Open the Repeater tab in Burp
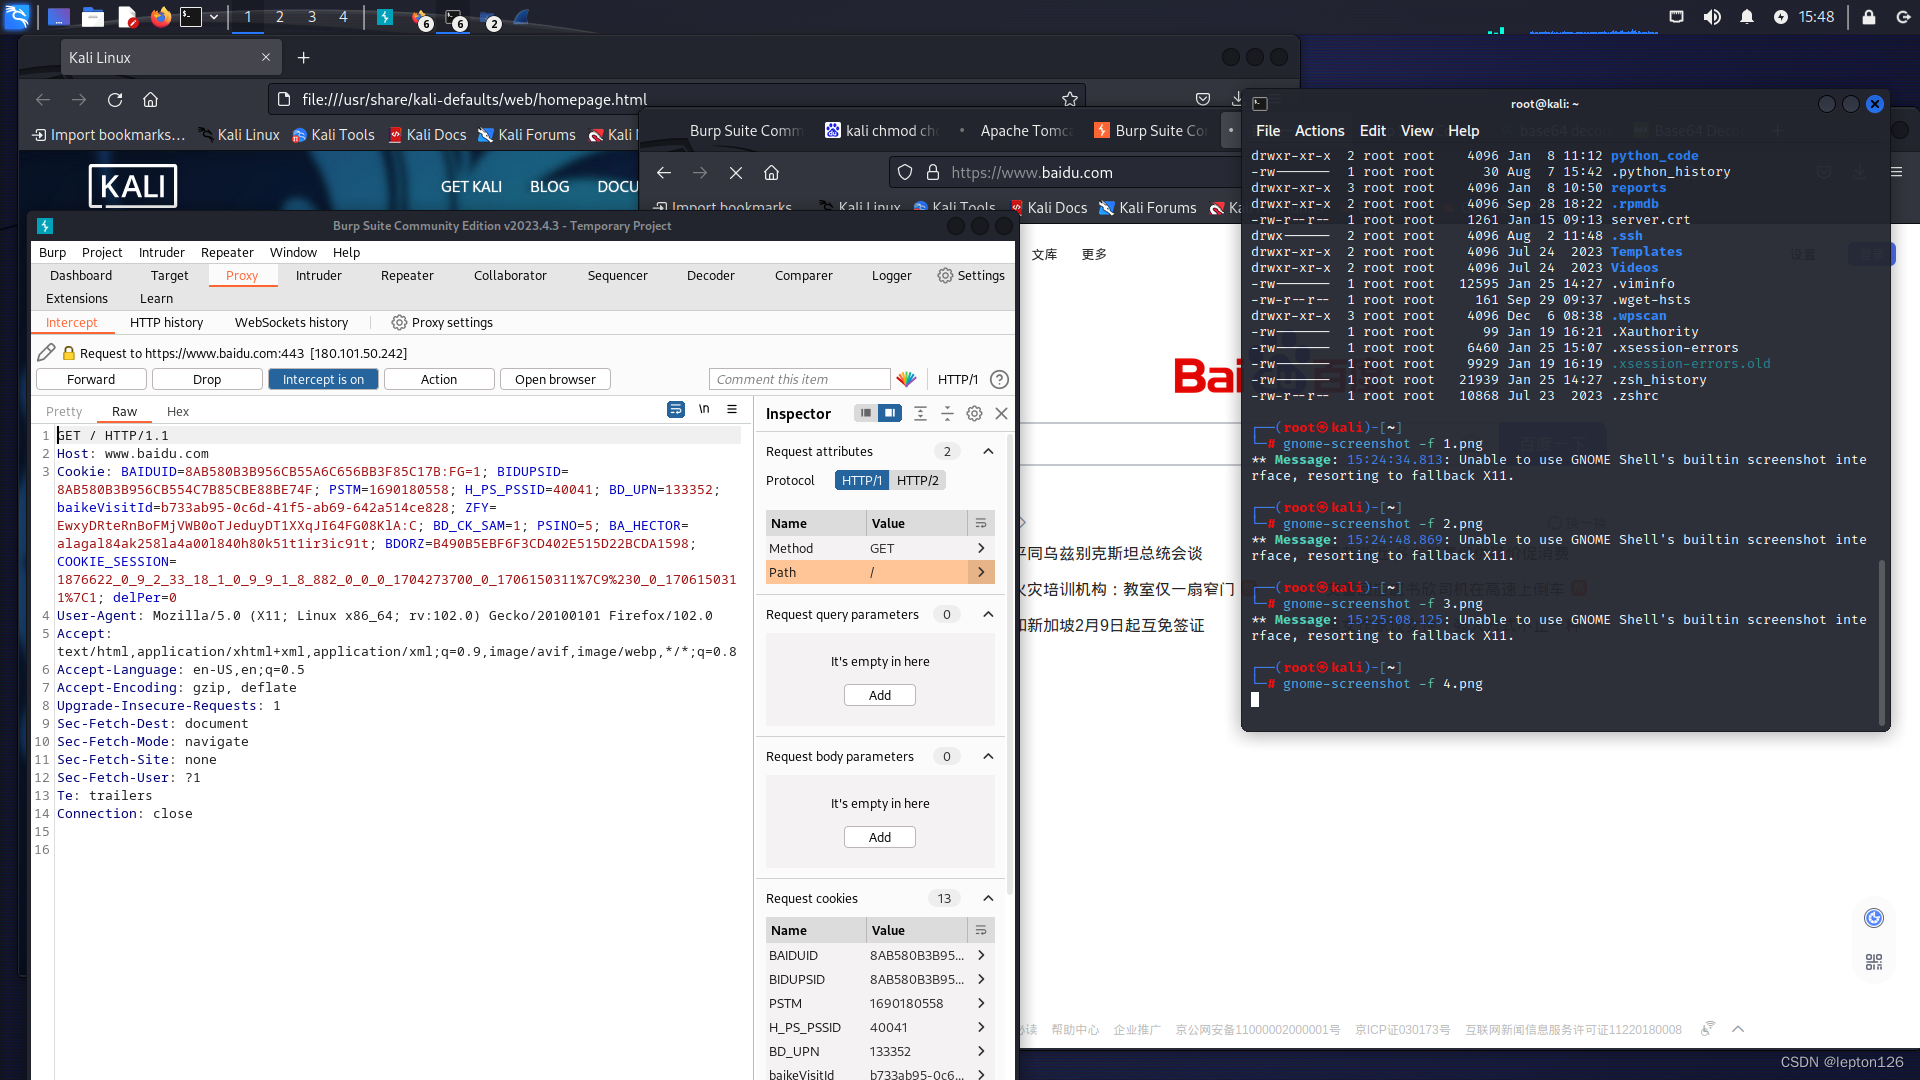 [x=407, y=275]
